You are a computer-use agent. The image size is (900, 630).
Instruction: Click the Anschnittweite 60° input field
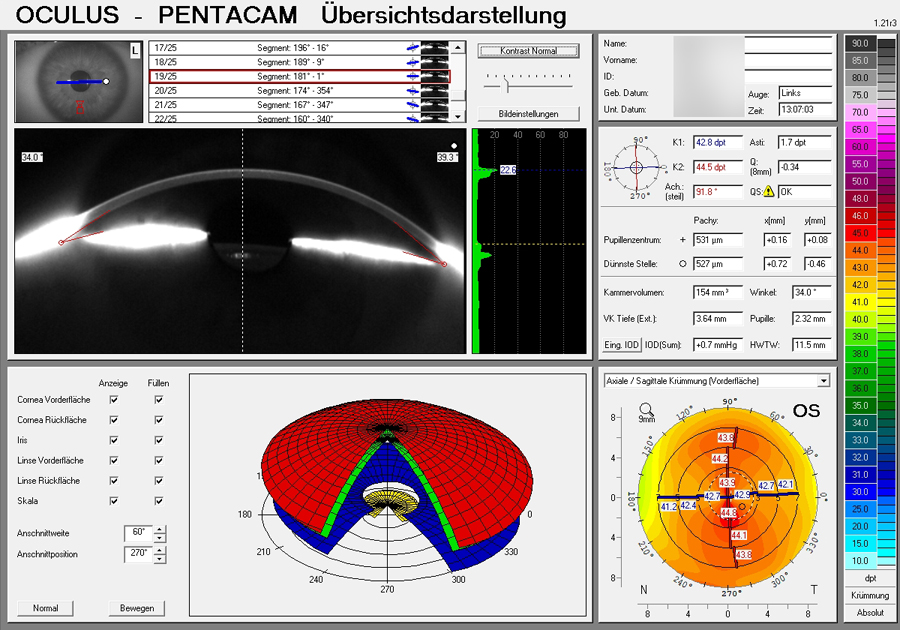[139, 533]
